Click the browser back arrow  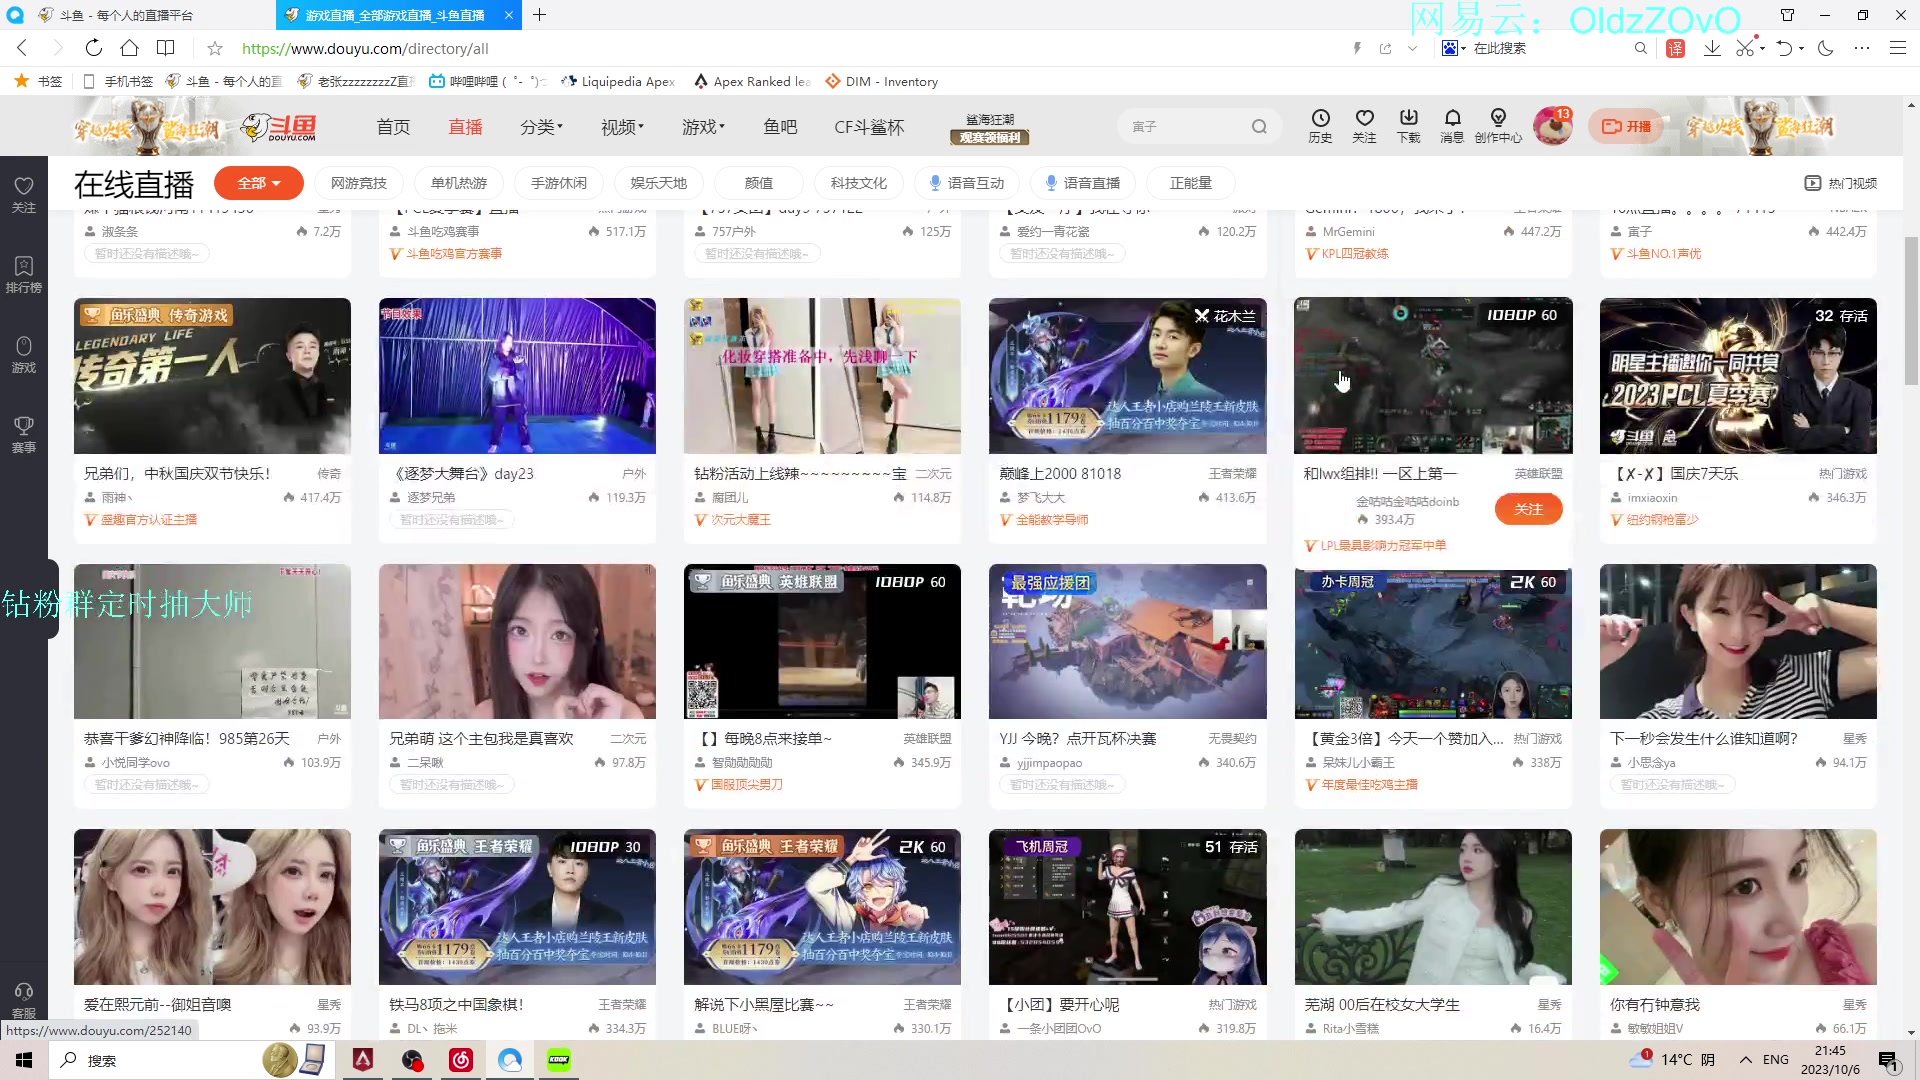[22, 48]
